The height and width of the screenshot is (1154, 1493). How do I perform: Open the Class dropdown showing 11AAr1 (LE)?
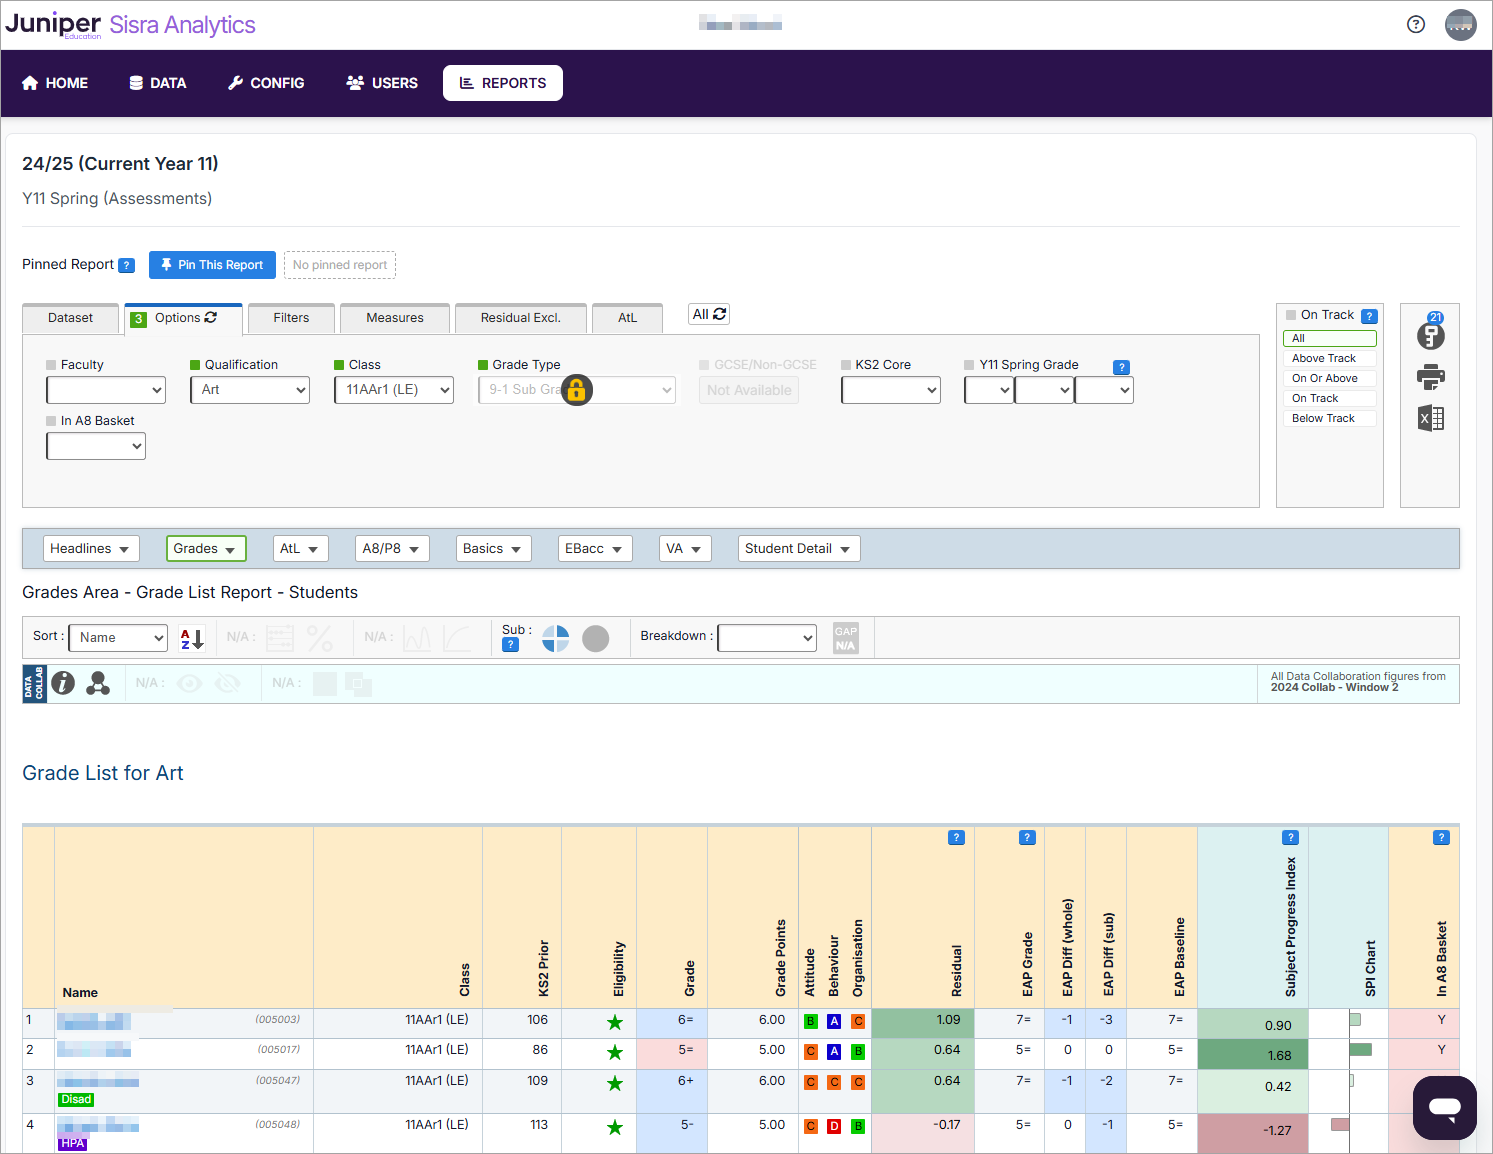[393, 390]
